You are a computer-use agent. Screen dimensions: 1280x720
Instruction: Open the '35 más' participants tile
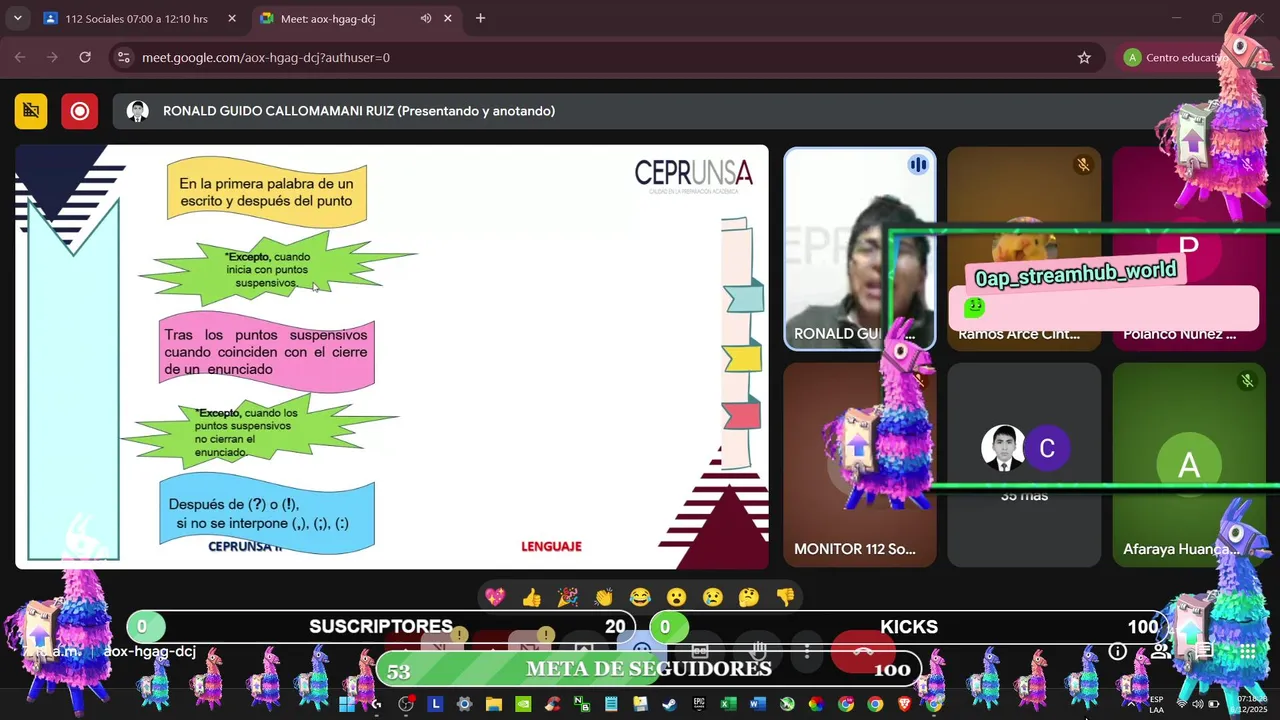(1024, 465)
